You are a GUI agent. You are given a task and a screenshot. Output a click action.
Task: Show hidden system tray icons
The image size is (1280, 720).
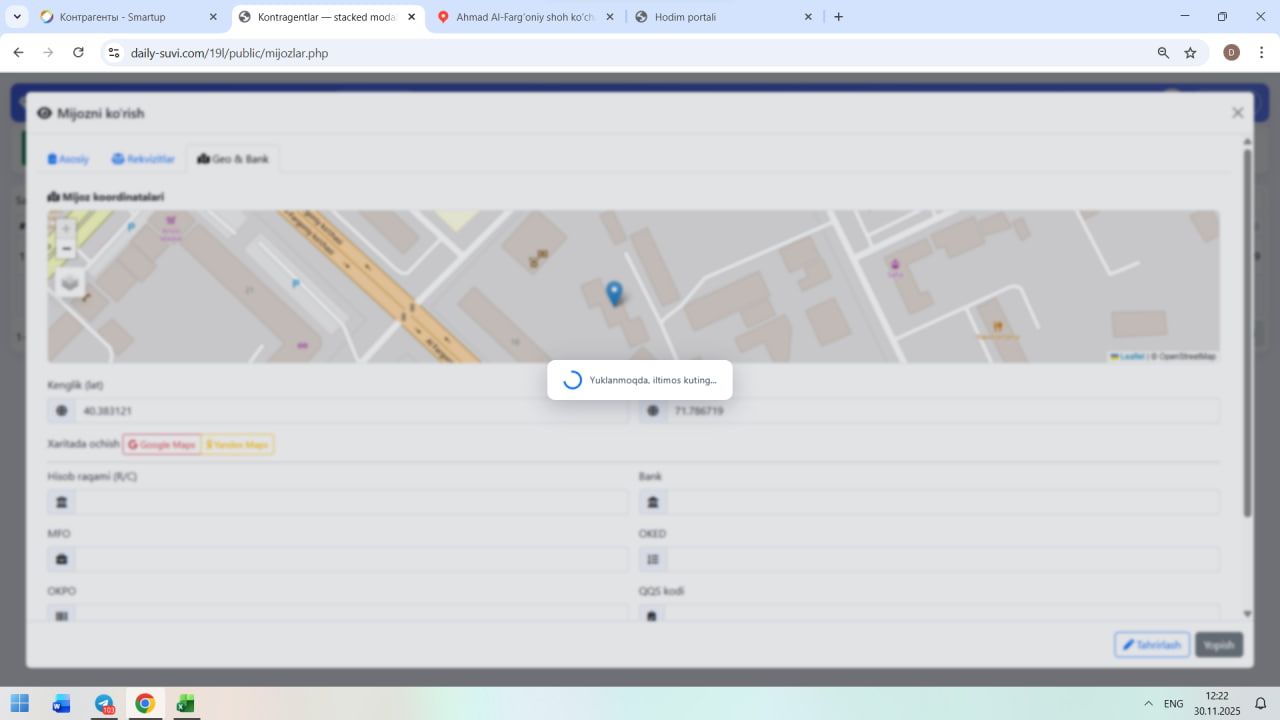(x=1148, y=703)
